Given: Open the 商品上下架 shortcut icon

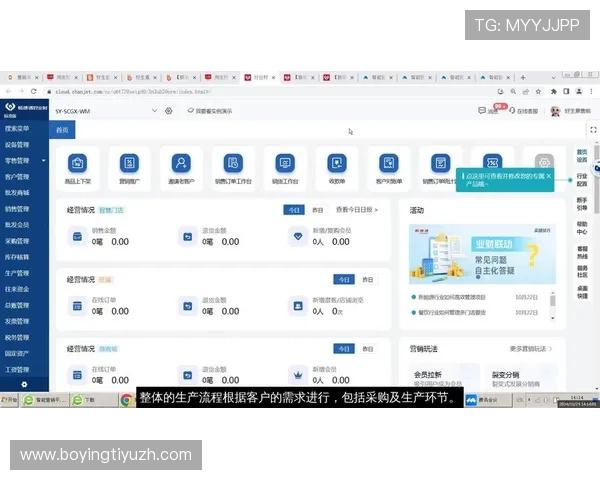Looking at the screenshot, I should pos(78,163).
